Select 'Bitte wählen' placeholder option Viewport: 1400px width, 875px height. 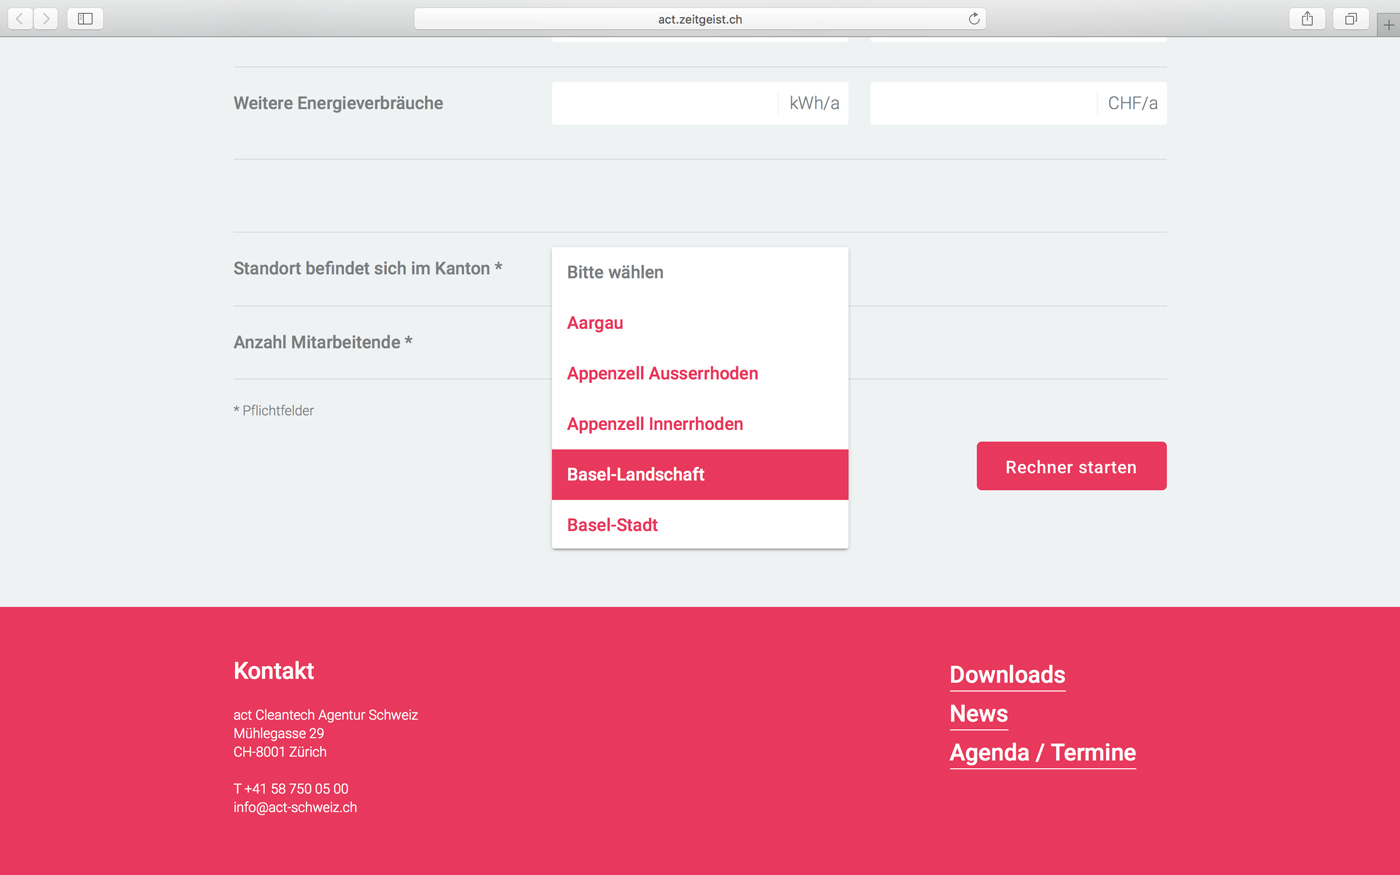[x=700, y=272]
